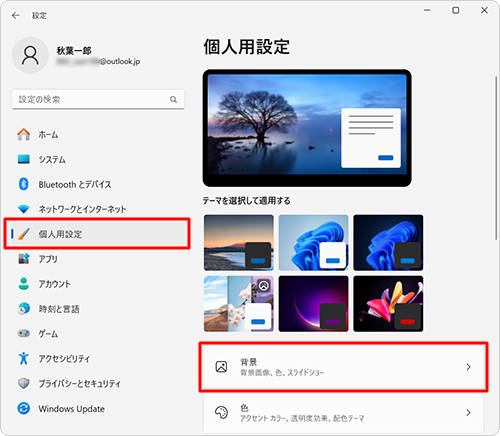Open the アカウント settings page
Image resolution: width=500 pixels, height=436 pixels.
[97, 284]
